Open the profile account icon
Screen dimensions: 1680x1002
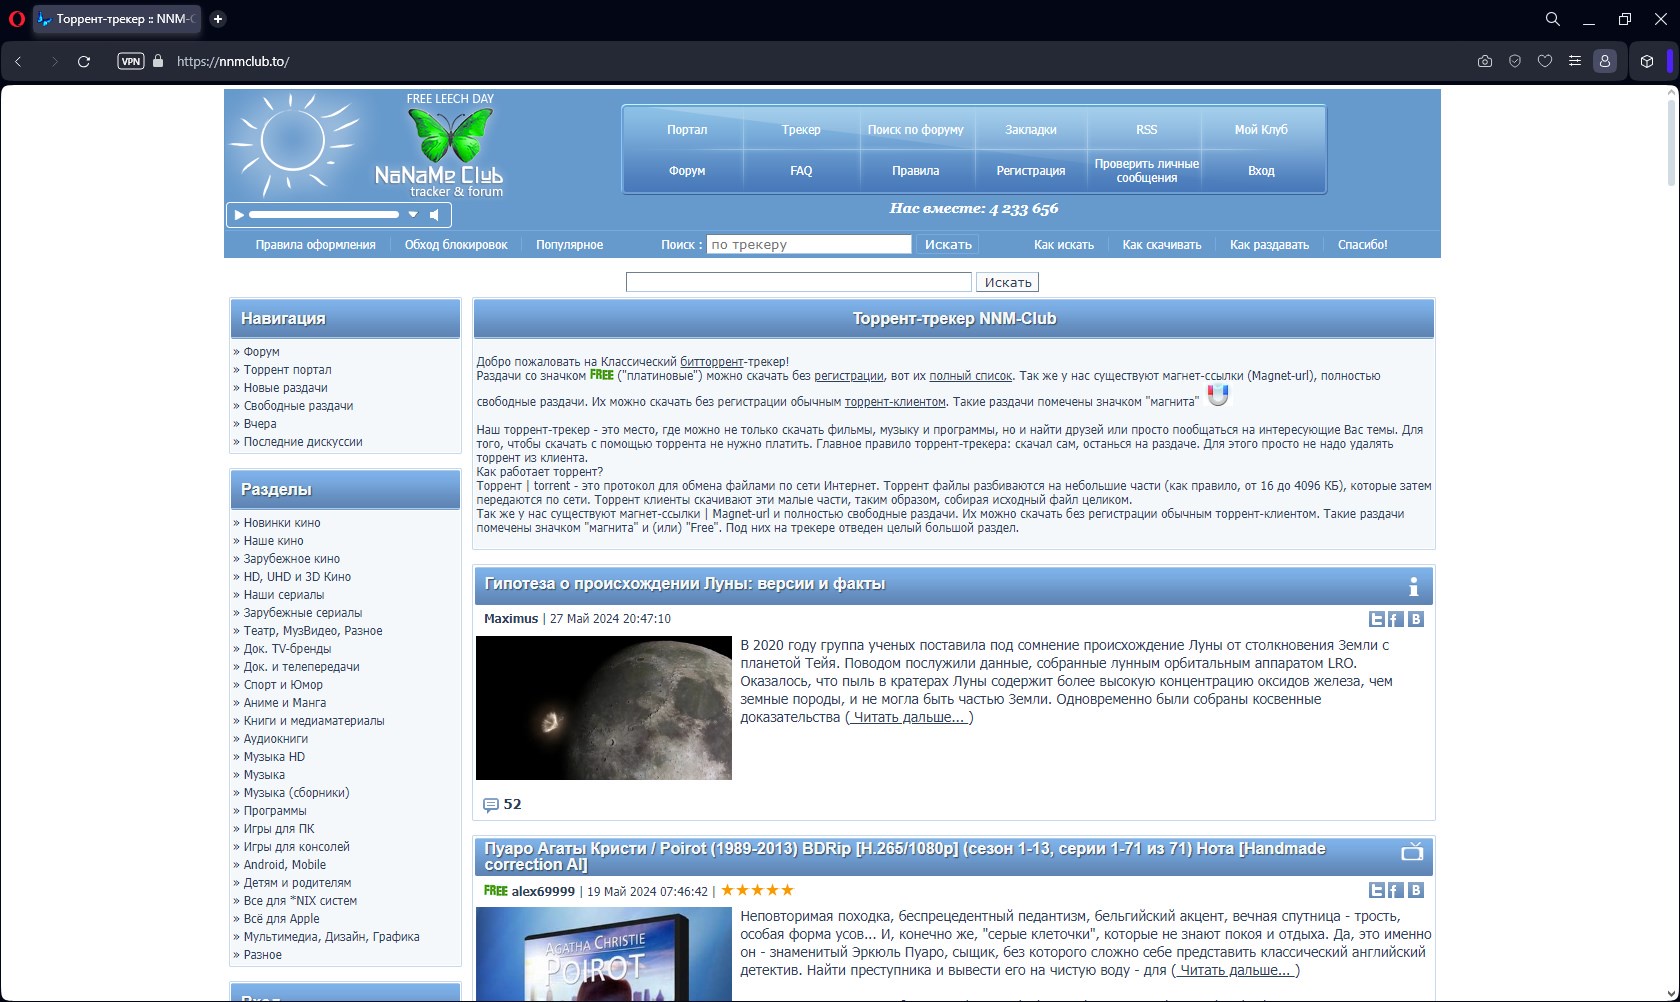(x=1605, y=61)
